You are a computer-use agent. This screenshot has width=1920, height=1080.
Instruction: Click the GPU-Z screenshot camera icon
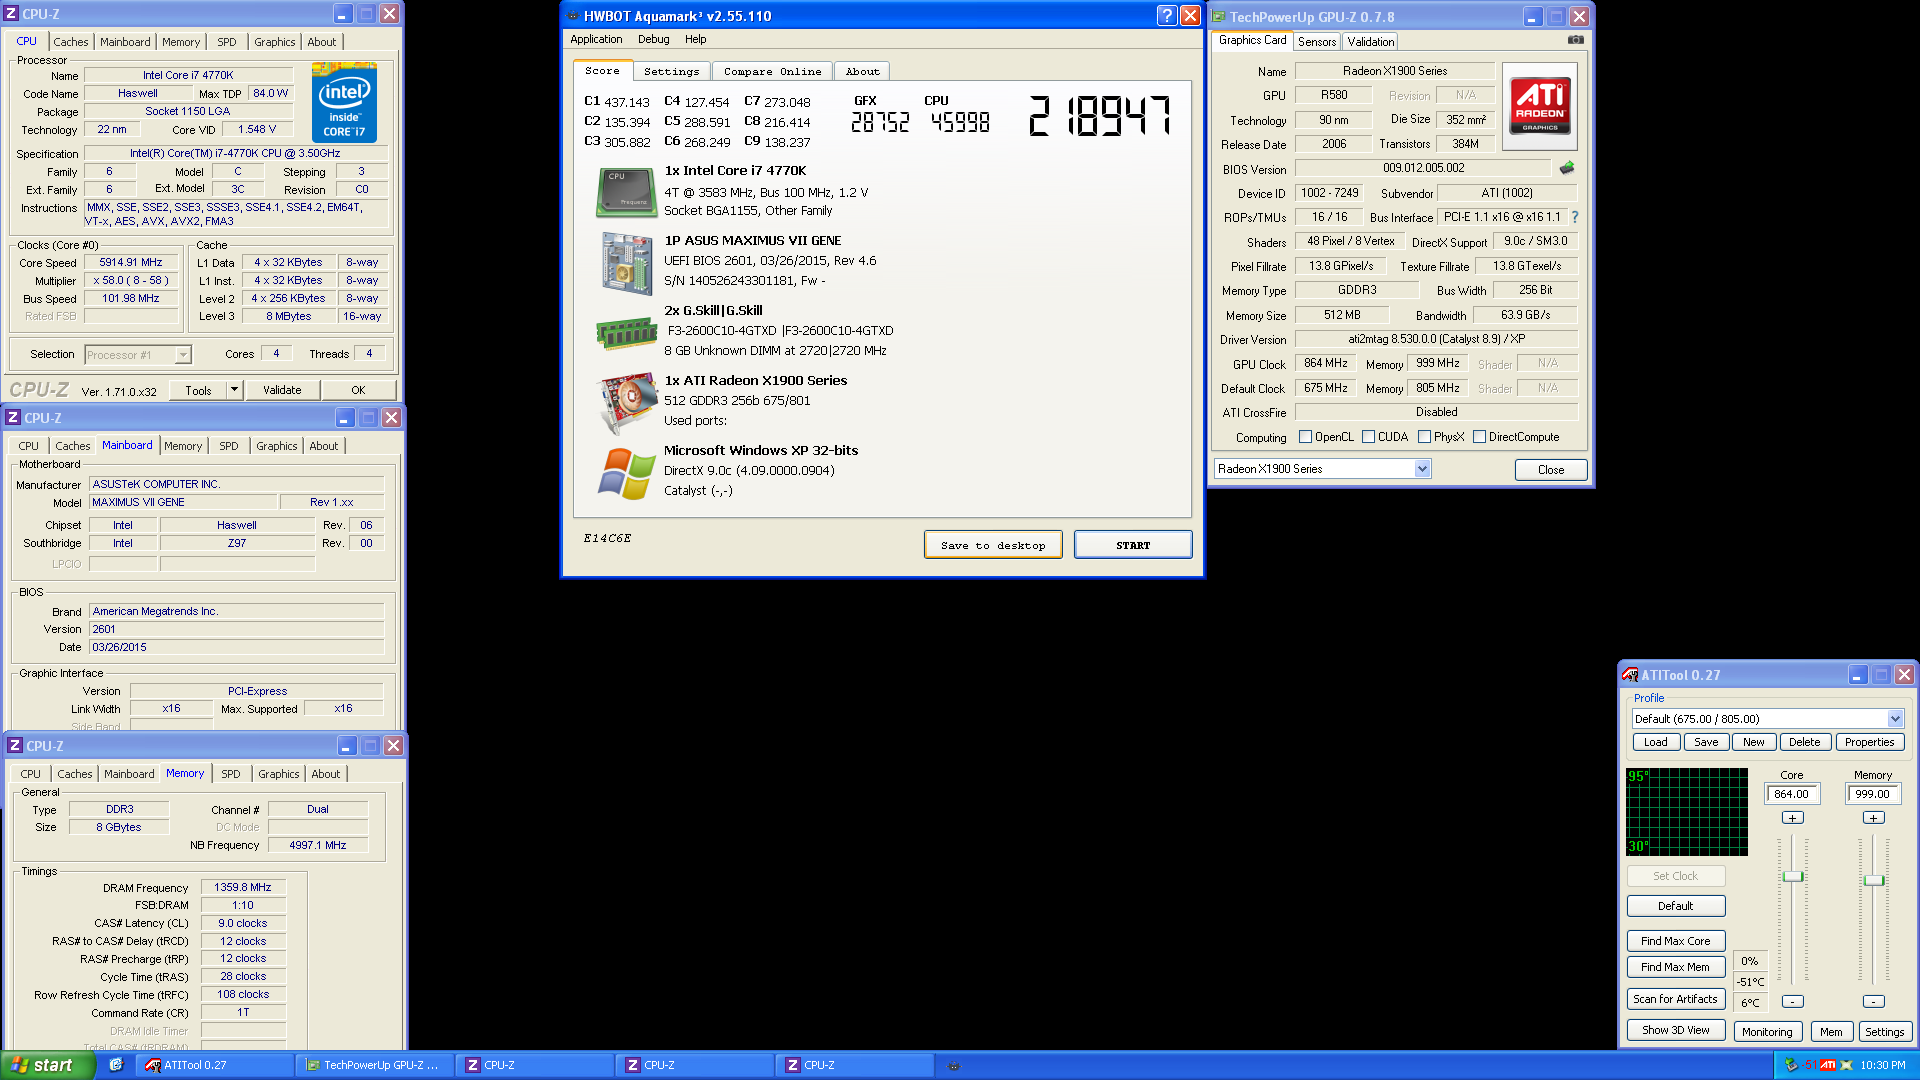click(x=1575, y=40)
